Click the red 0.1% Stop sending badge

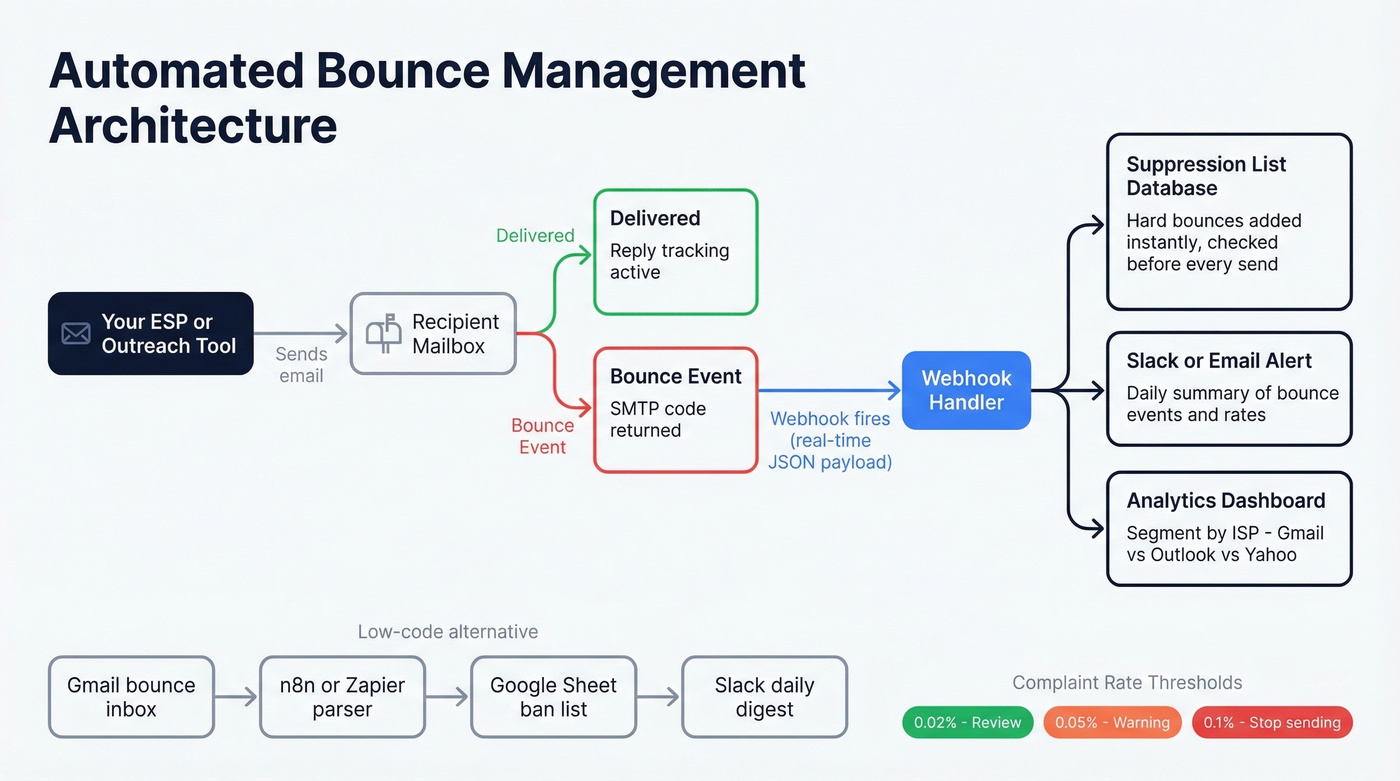pos(1271,721)
